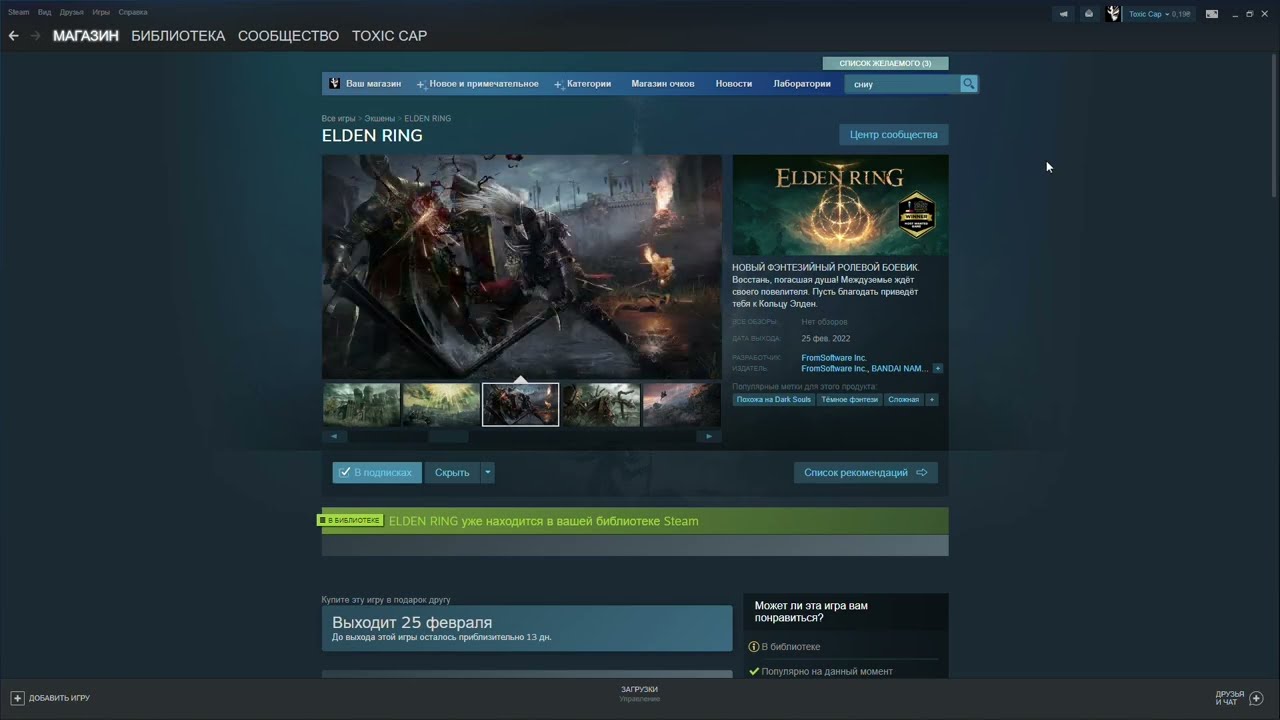Click the Похожа на Dark Souls tag
1280x720 pixels.
[774, 400]
